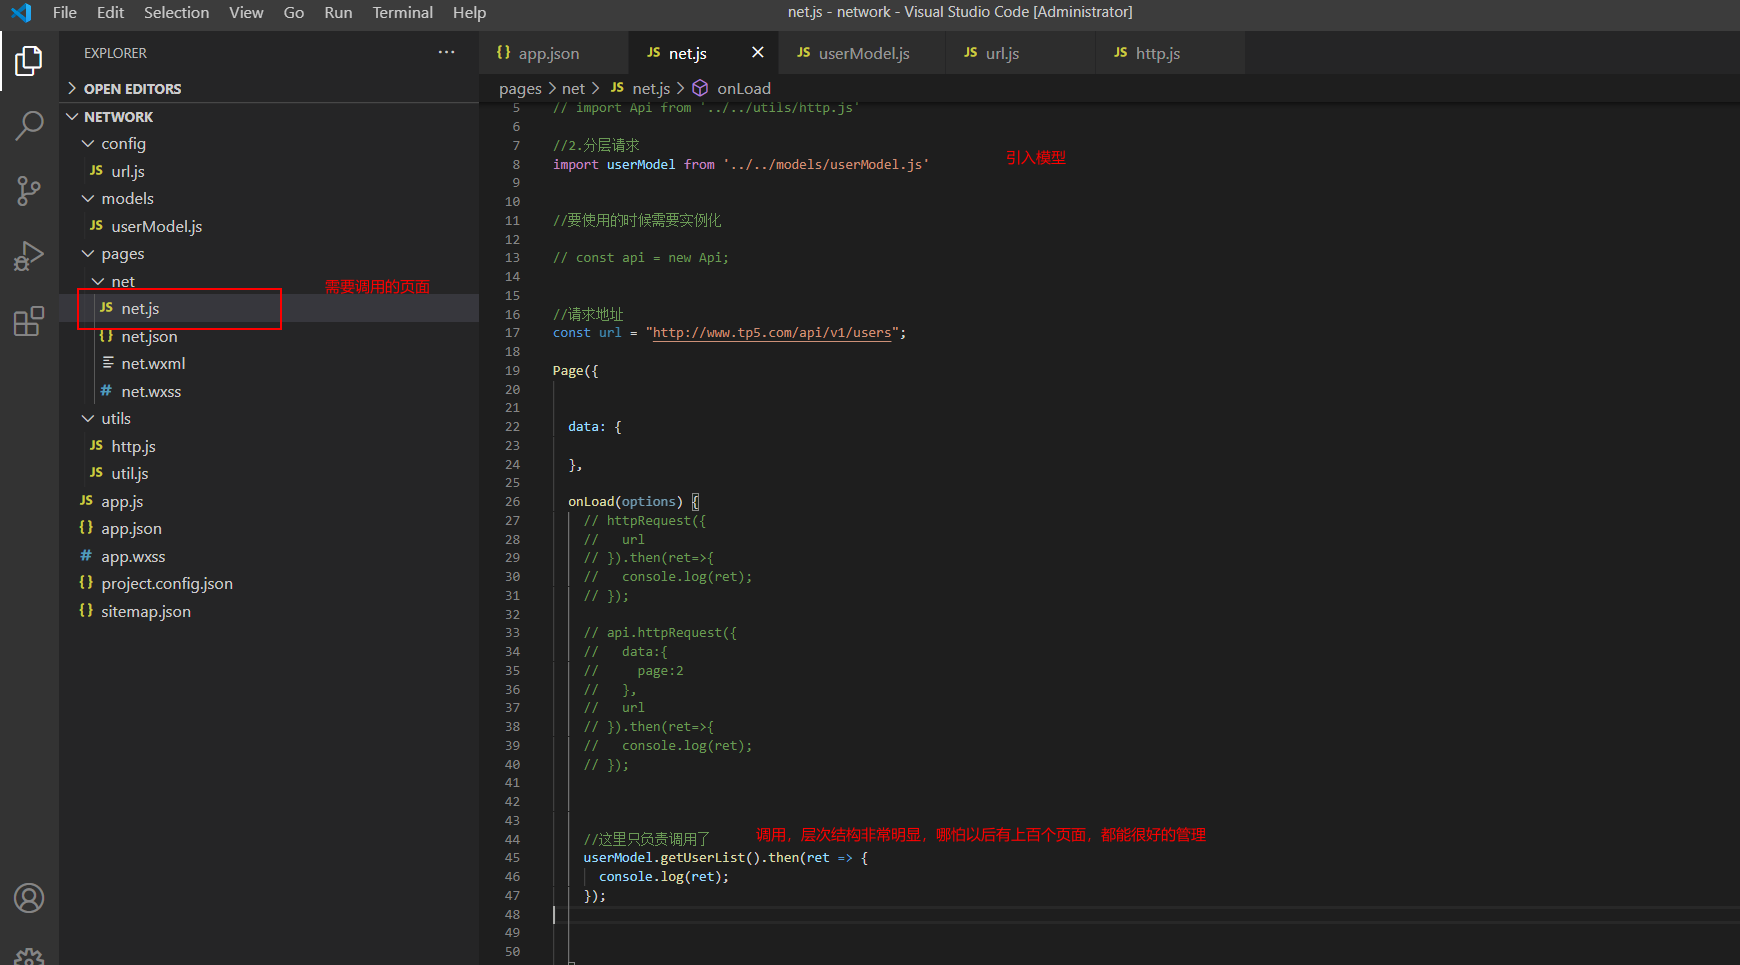Click the net.js breadcrumb segment
The height and width of the screenshot is (965, 1740).
click(x=651, y=88)
